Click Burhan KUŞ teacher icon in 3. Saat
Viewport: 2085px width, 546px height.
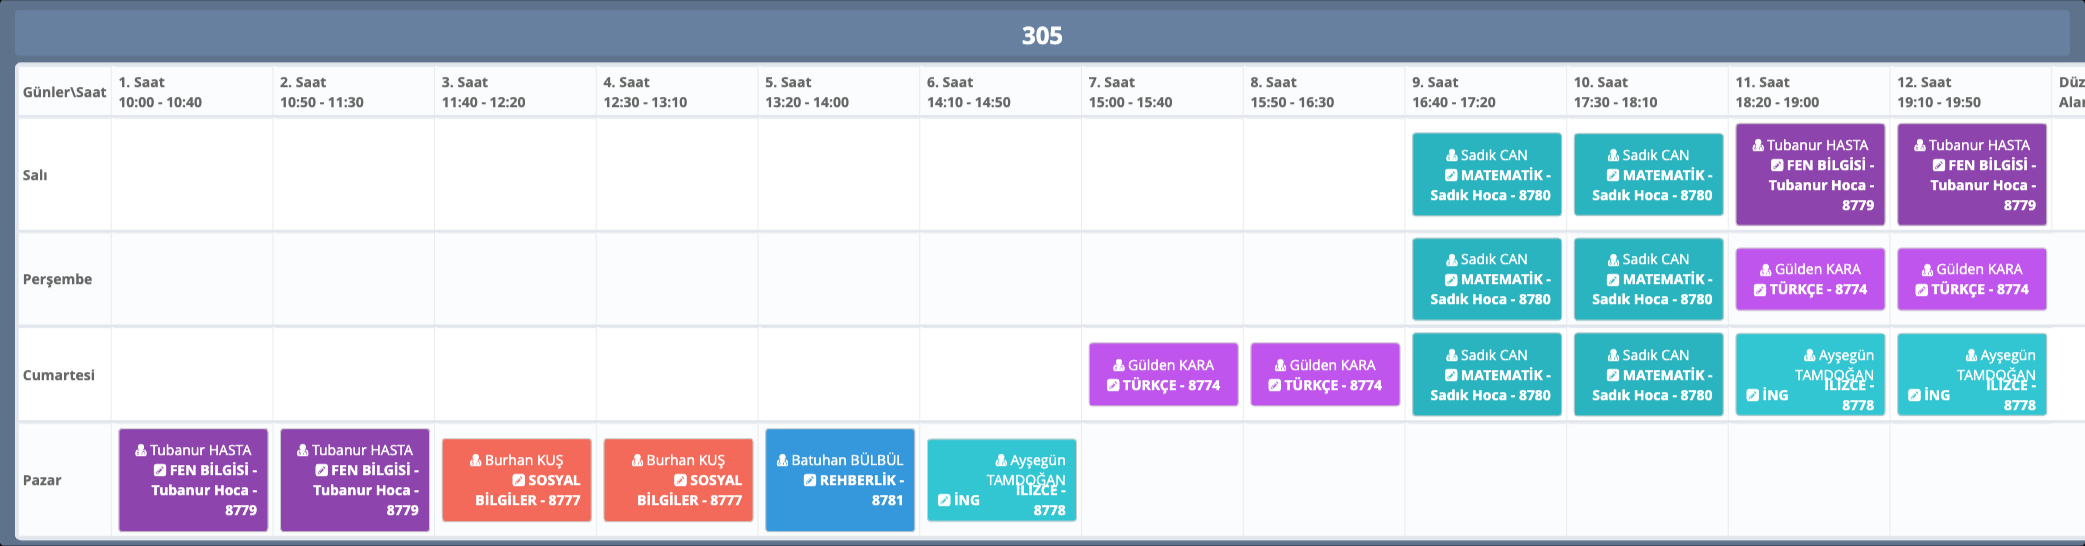[476, 461]
